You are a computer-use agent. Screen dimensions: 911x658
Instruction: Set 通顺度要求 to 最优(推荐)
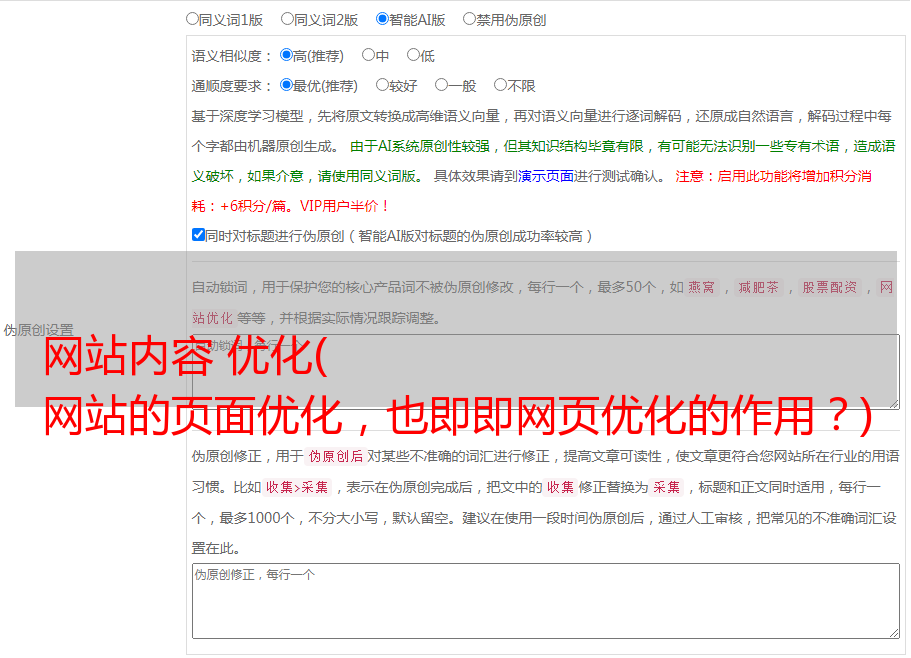(286, 85)
